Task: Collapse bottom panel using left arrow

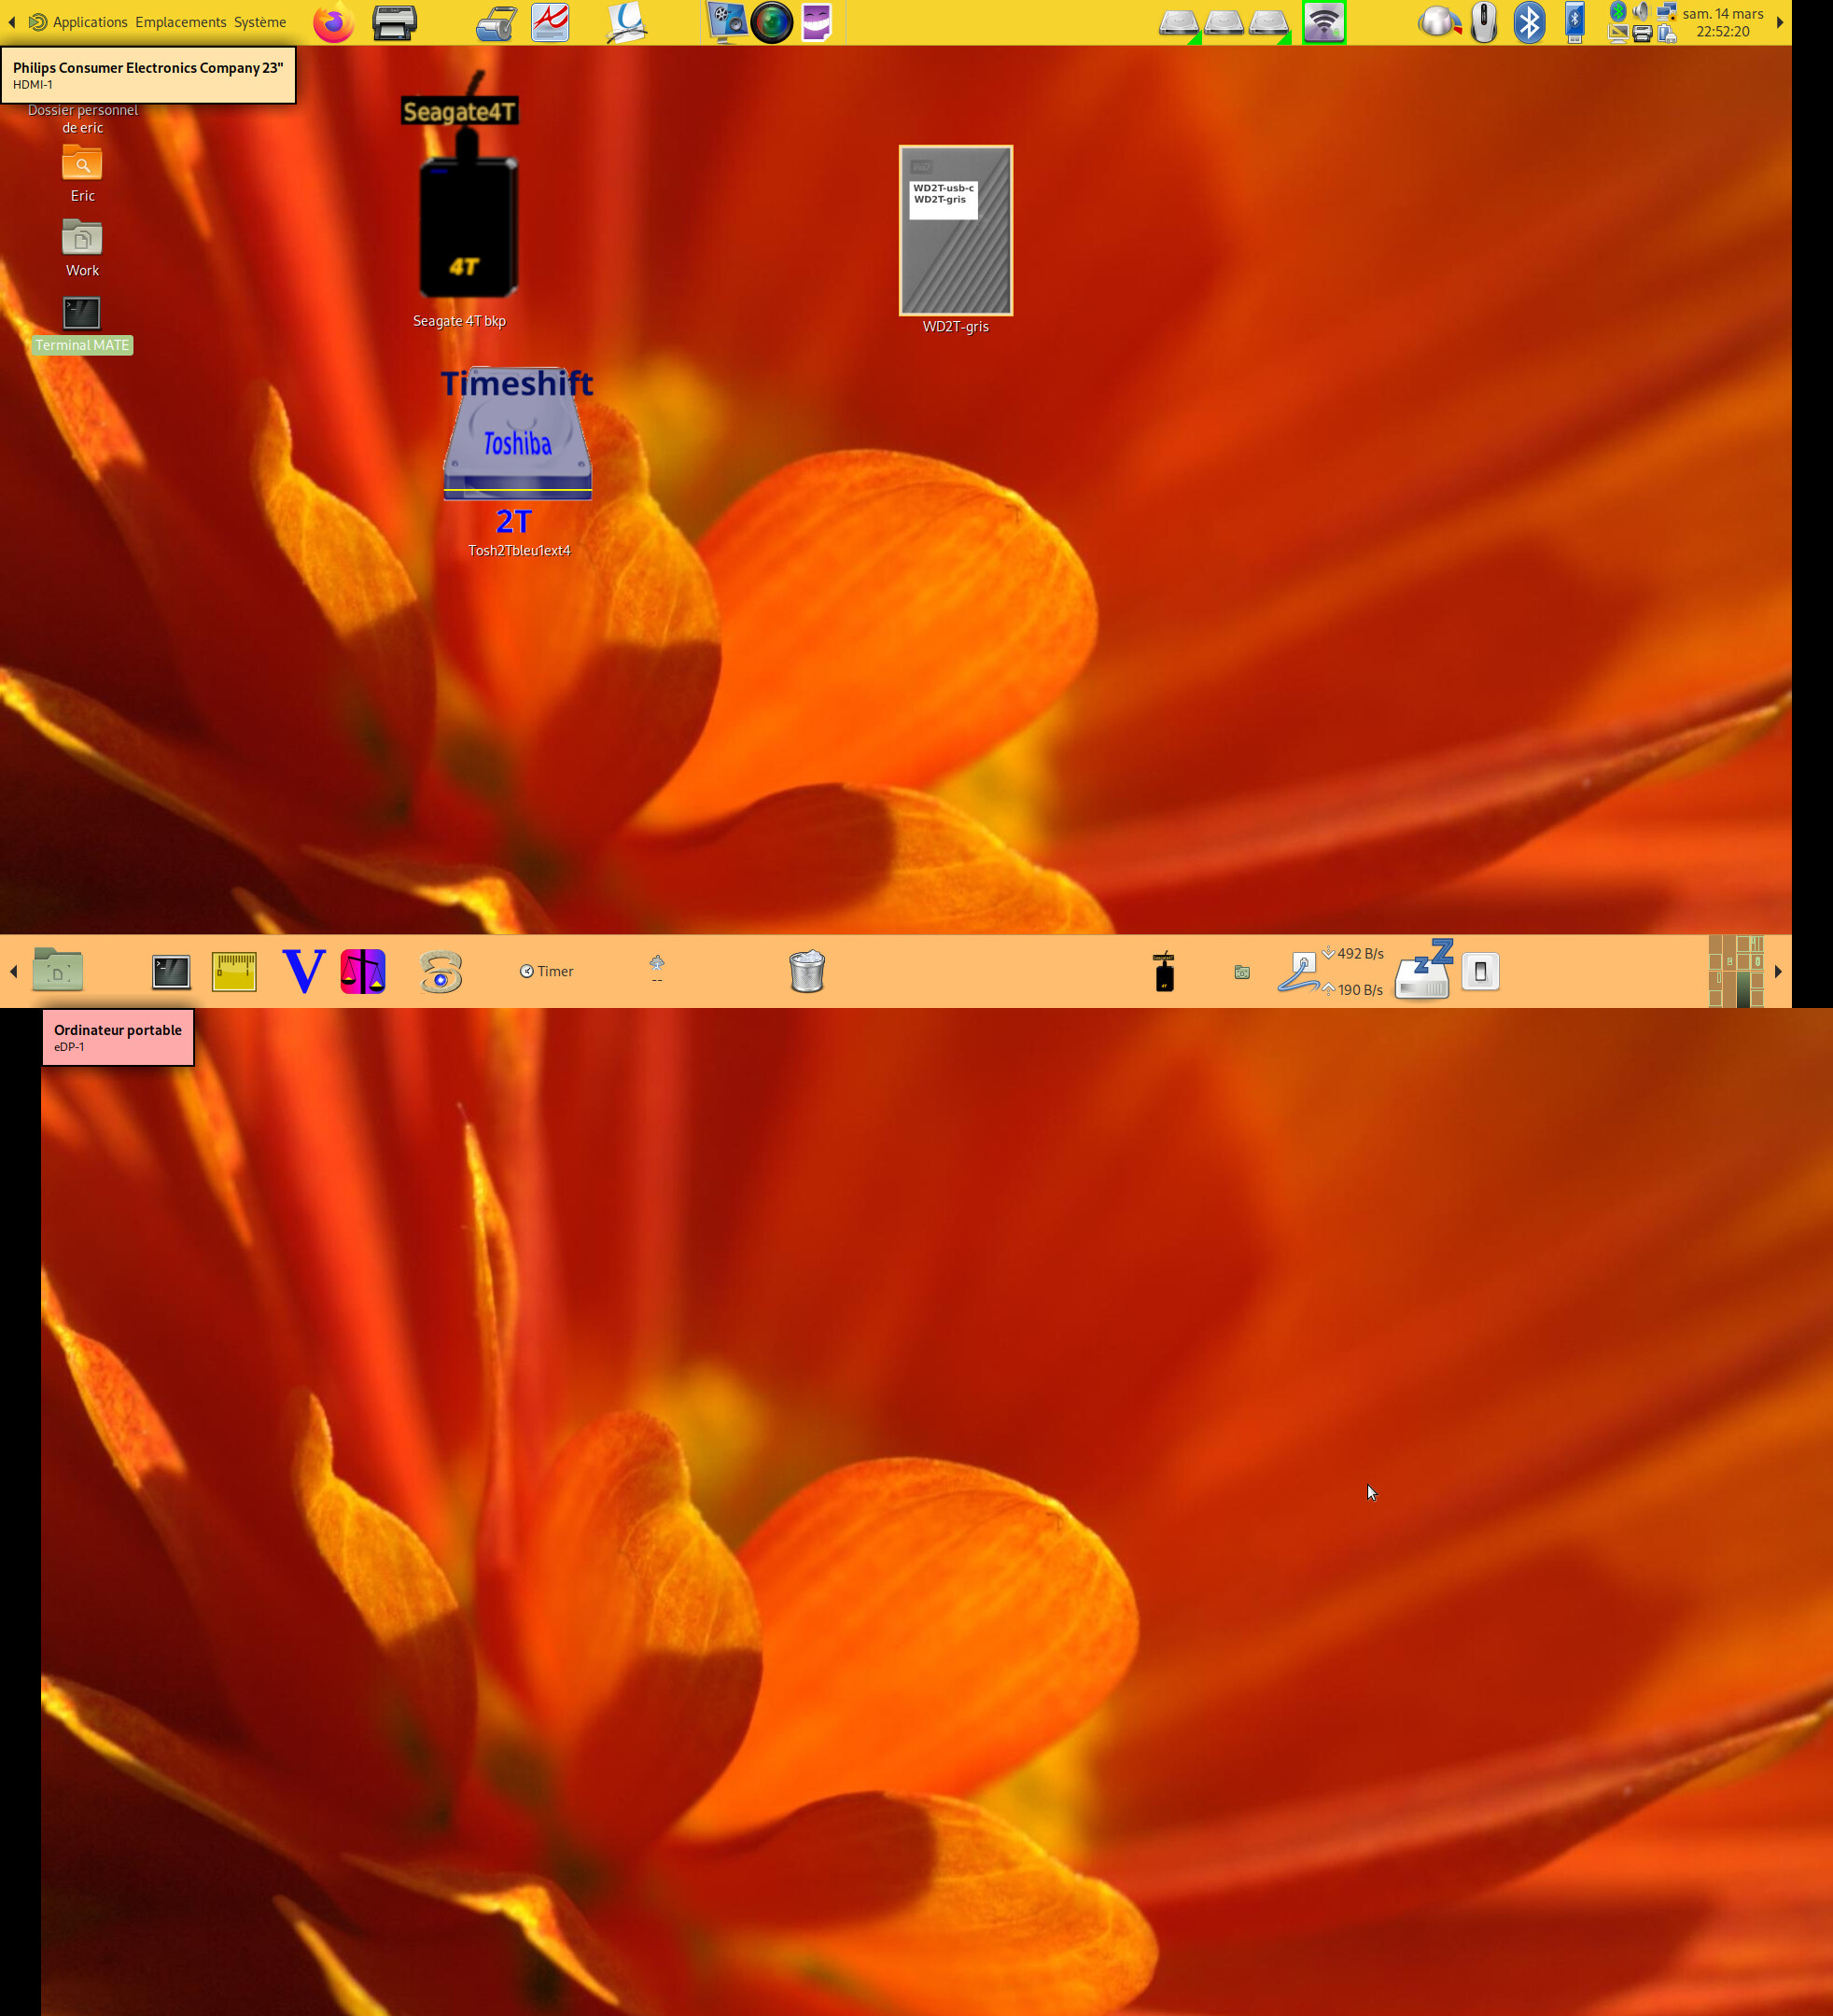Action: pyautogui.click(x=13, y=971)
